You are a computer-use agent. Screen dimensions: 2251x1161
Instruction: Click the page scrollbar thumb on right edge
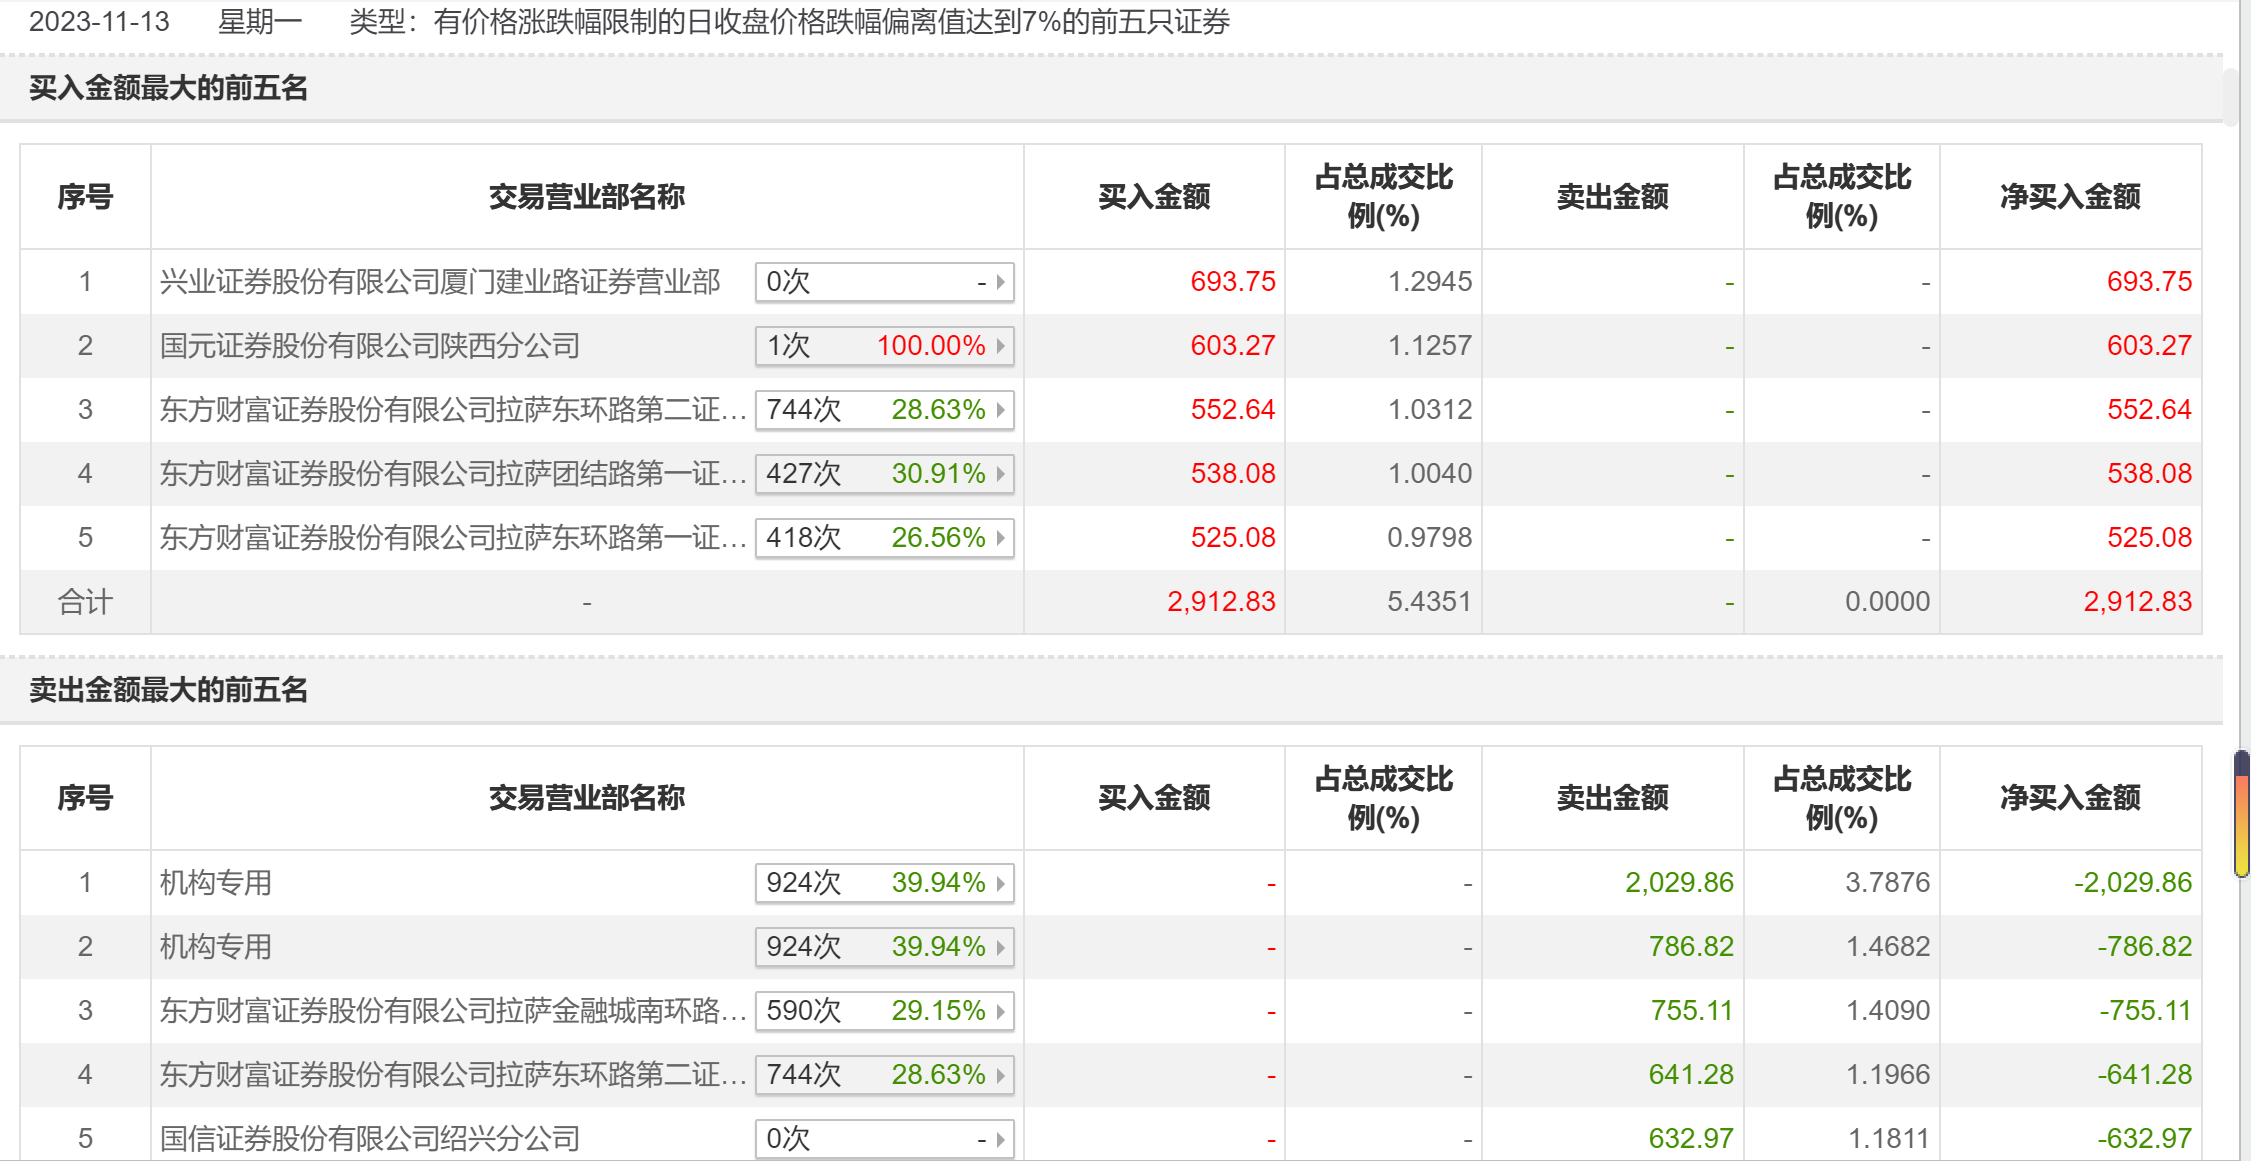pyautogui.click(x=2242, y=813)
